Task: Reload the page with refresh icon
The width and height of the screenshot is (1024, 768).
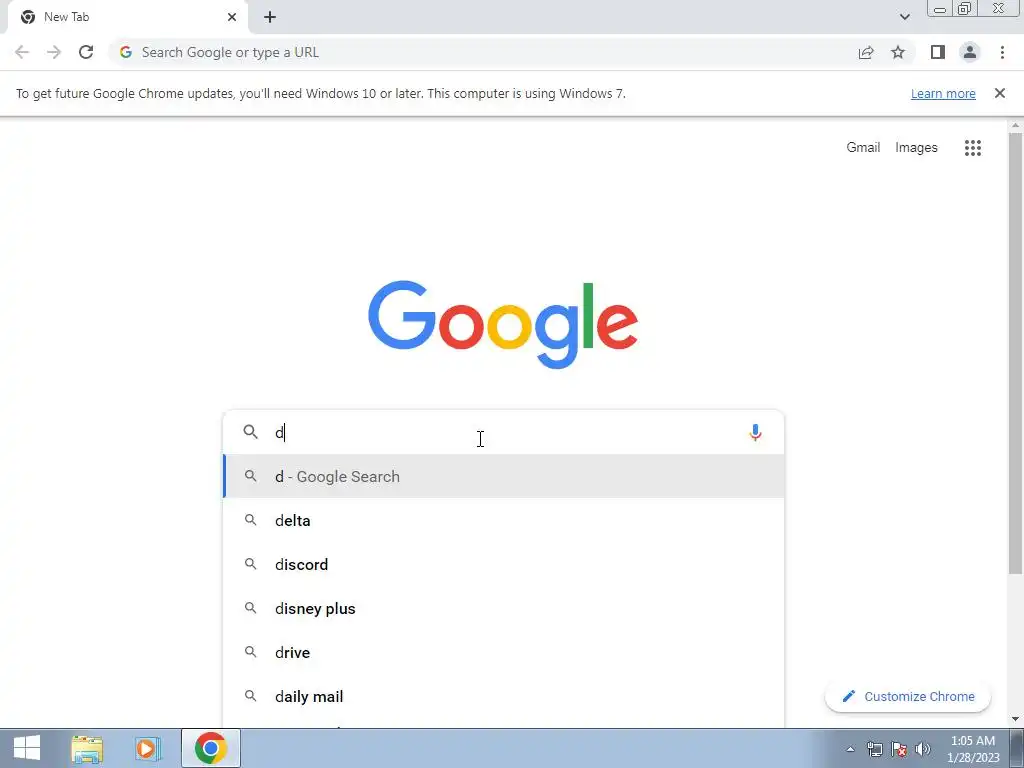Action: click(86, 52)
